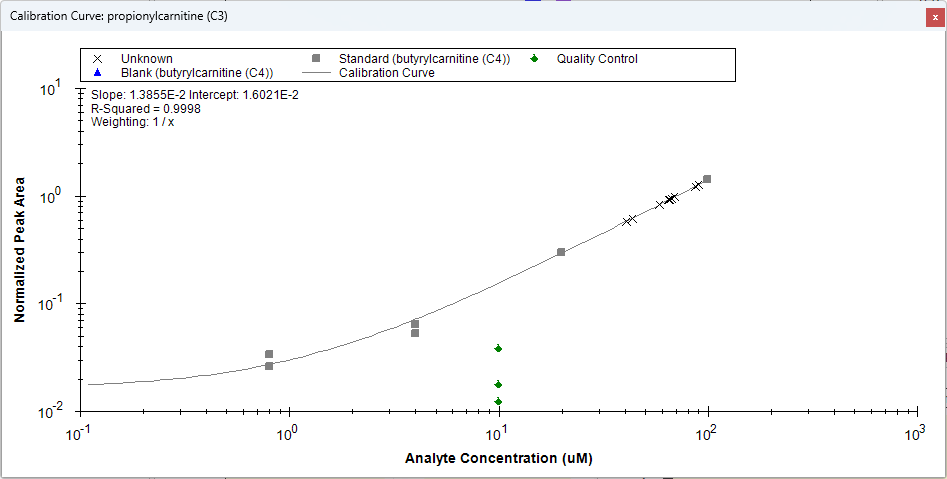947x479 pixels.
Task: Click the gray Standard square legend icon
Action: [315, 59]
